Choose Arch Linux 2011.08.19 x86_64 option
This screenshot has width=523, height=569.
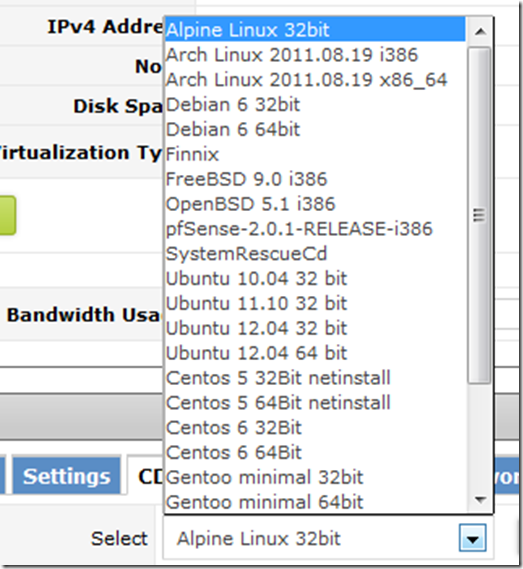[x=315, y=79]
